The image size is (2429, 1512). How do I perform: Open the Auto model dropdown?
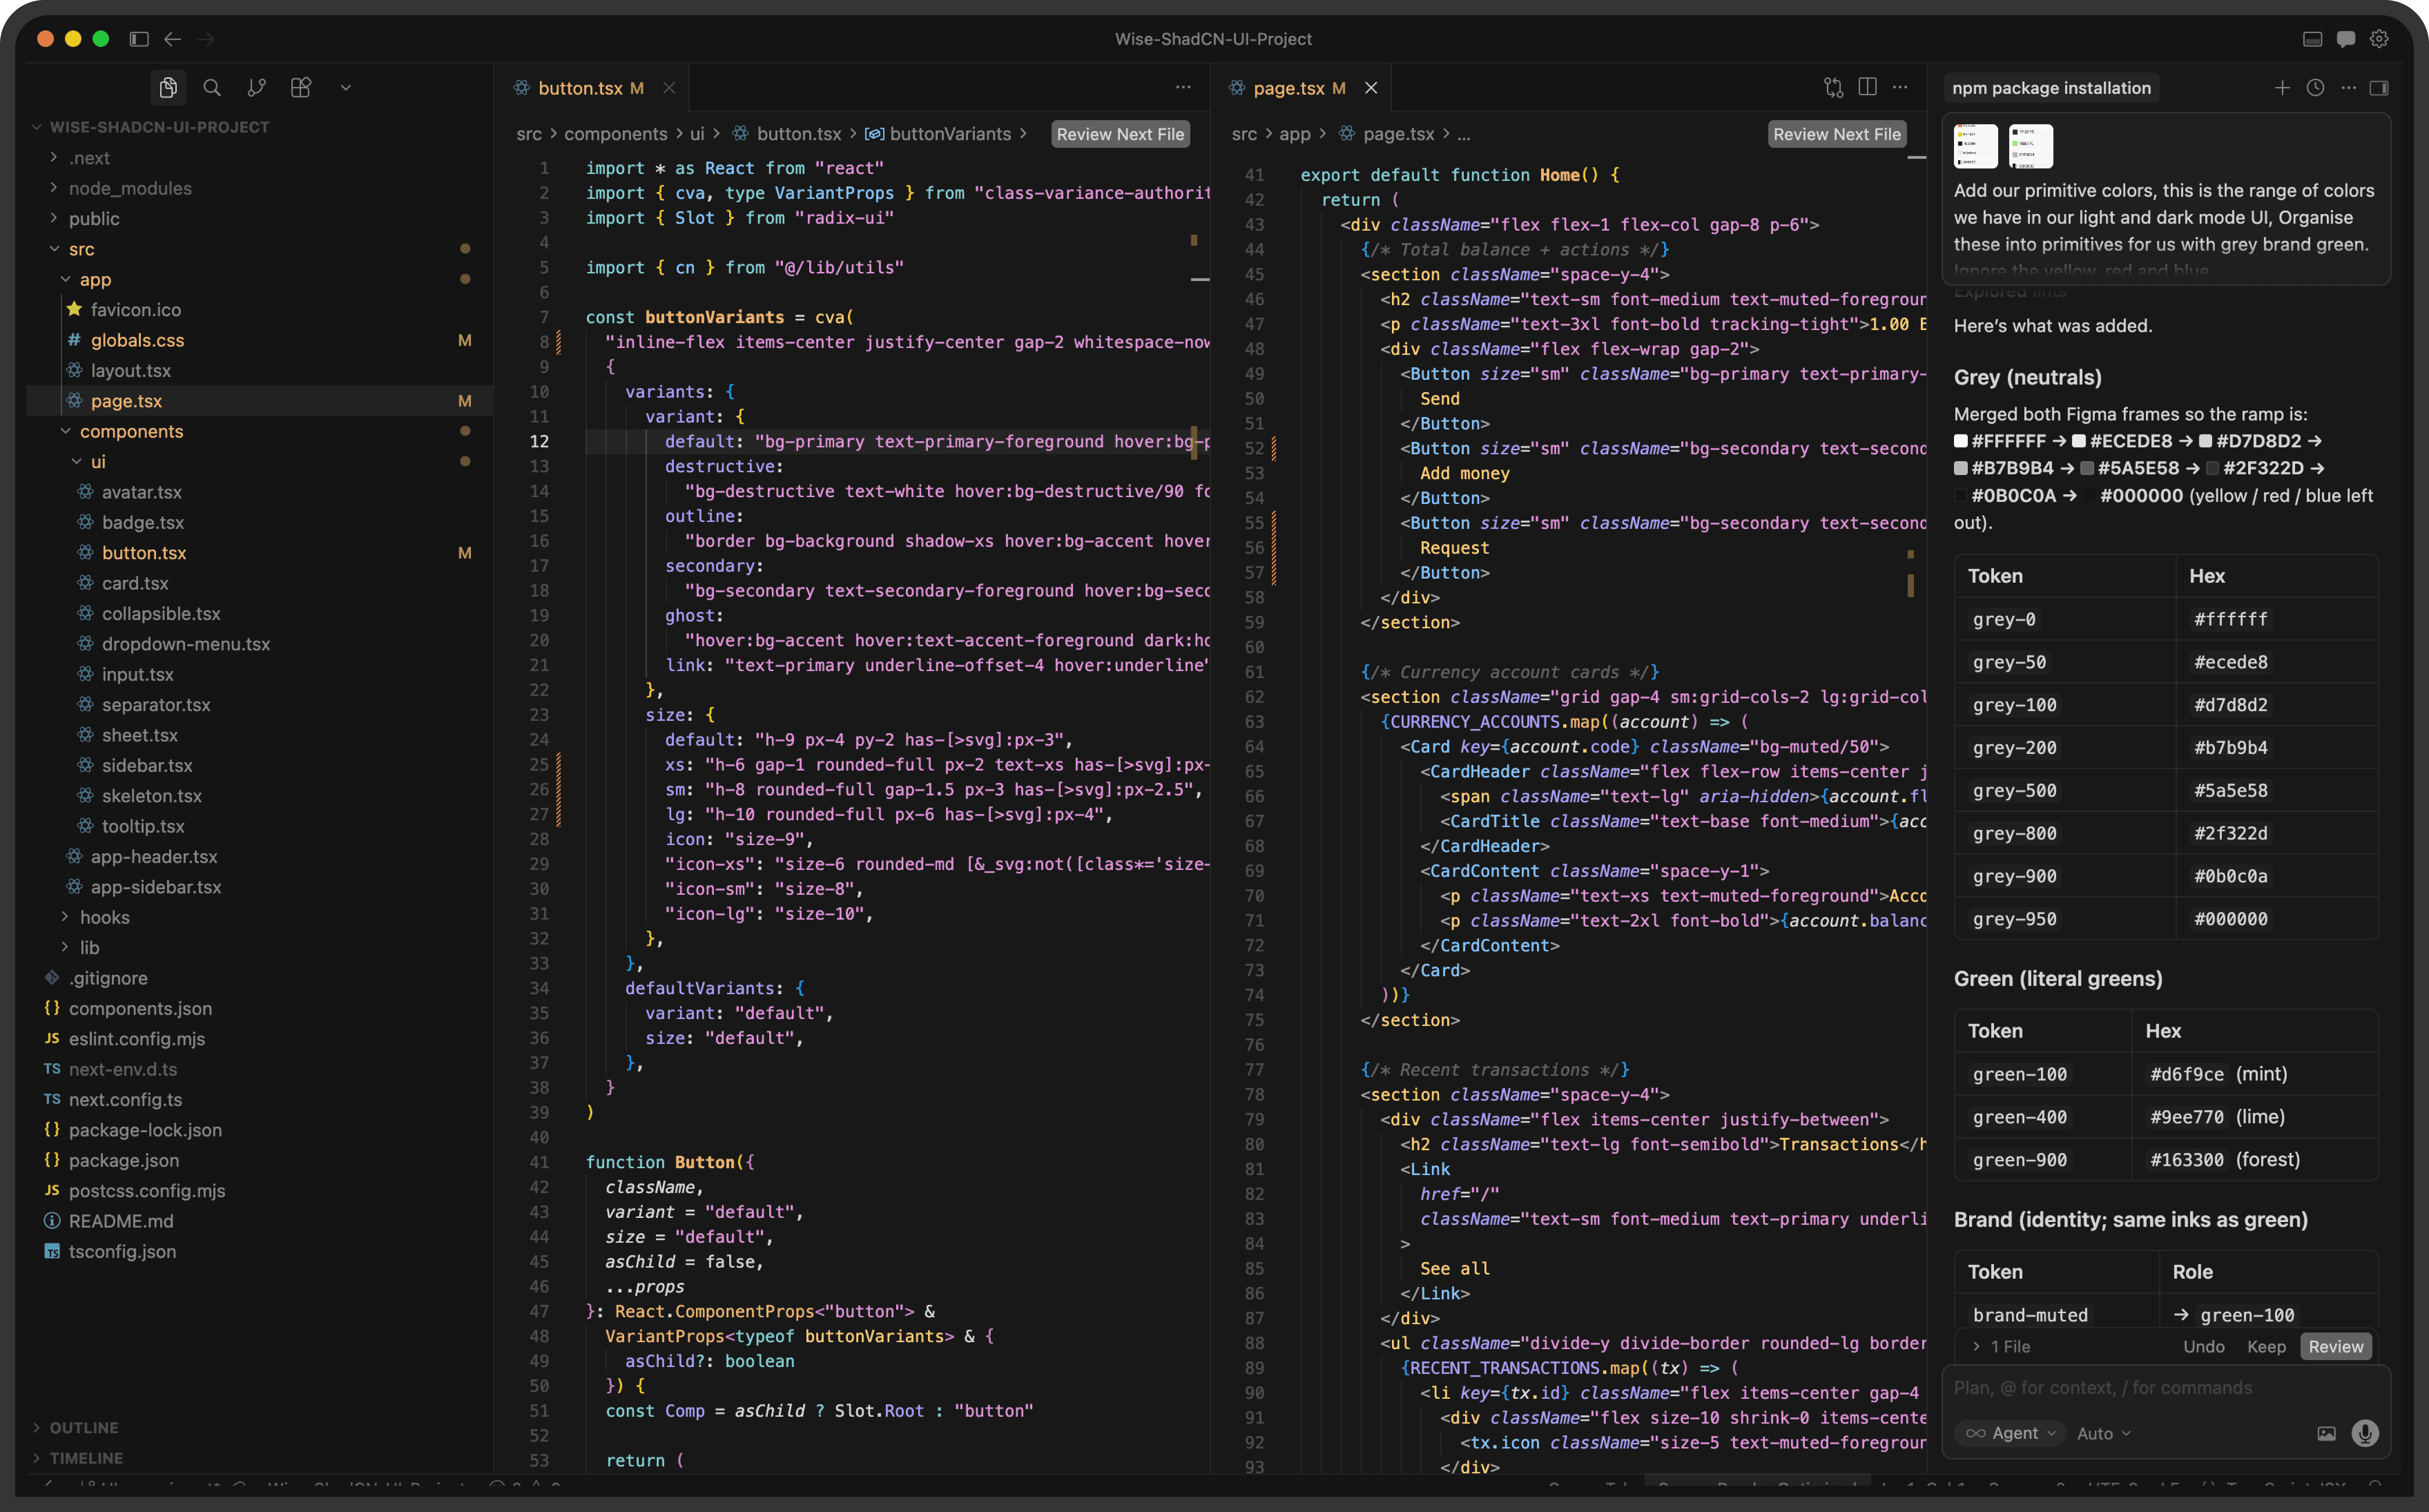point(2103,1433)
